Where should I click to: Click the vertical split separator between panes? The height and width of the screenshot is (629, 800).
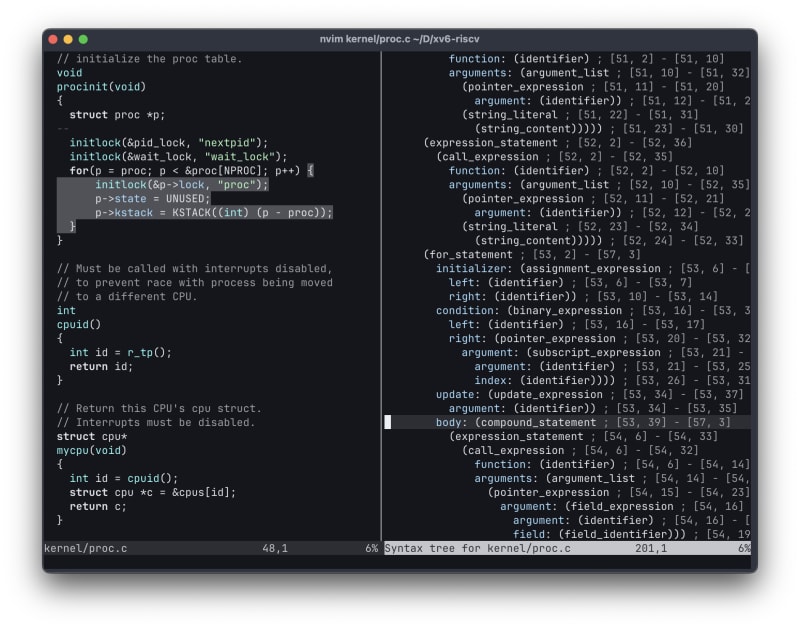[x=381, y=300]
